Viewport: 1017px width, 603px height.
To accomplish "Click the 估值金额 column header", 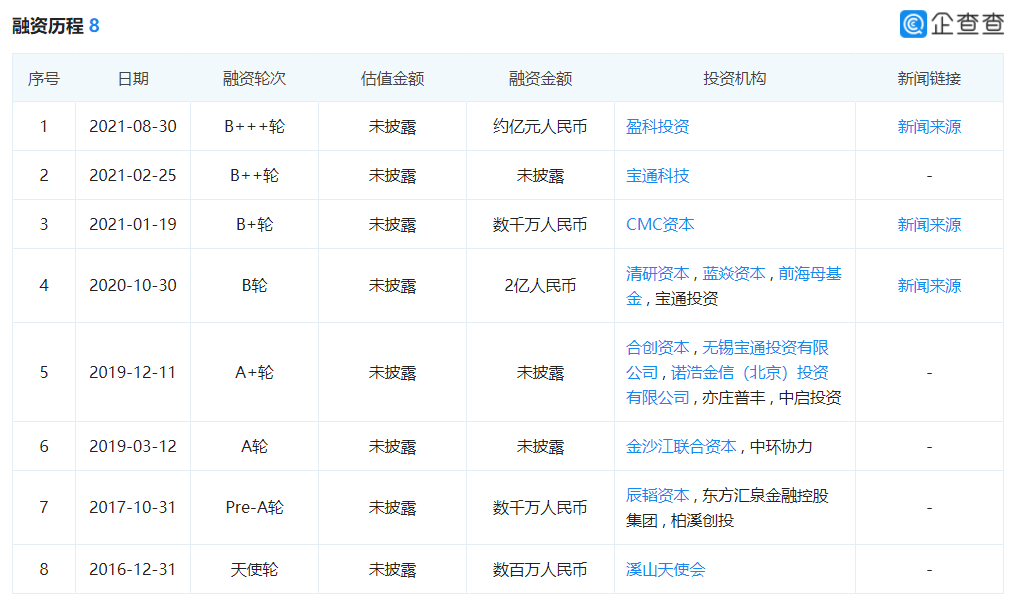I will 392,78.
